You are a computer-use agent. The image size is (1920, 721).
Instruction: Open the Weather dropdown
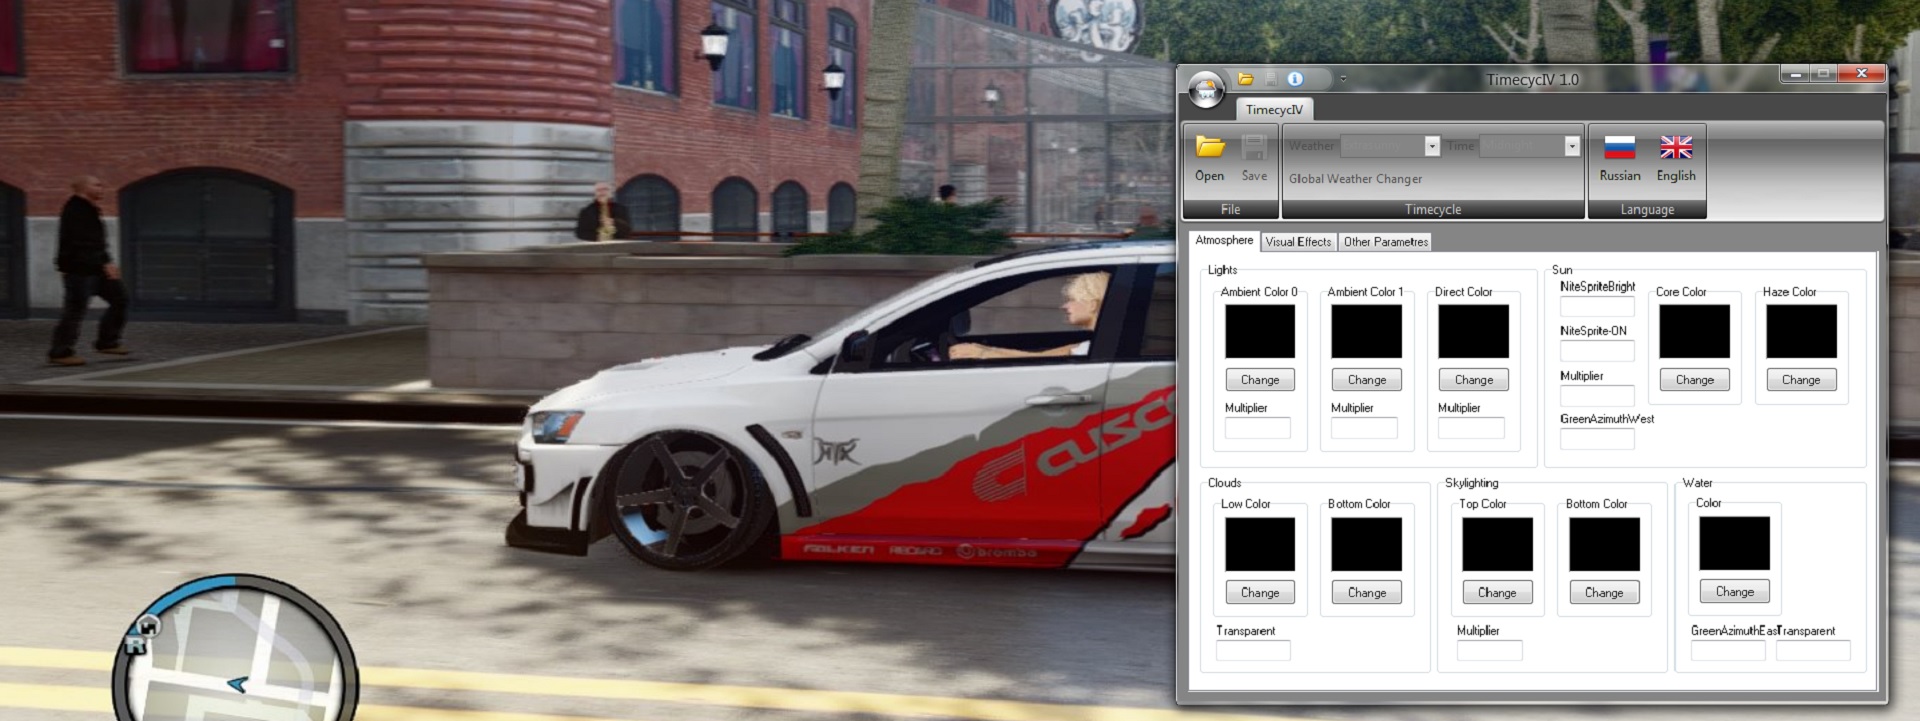(x=1432, y=146)
